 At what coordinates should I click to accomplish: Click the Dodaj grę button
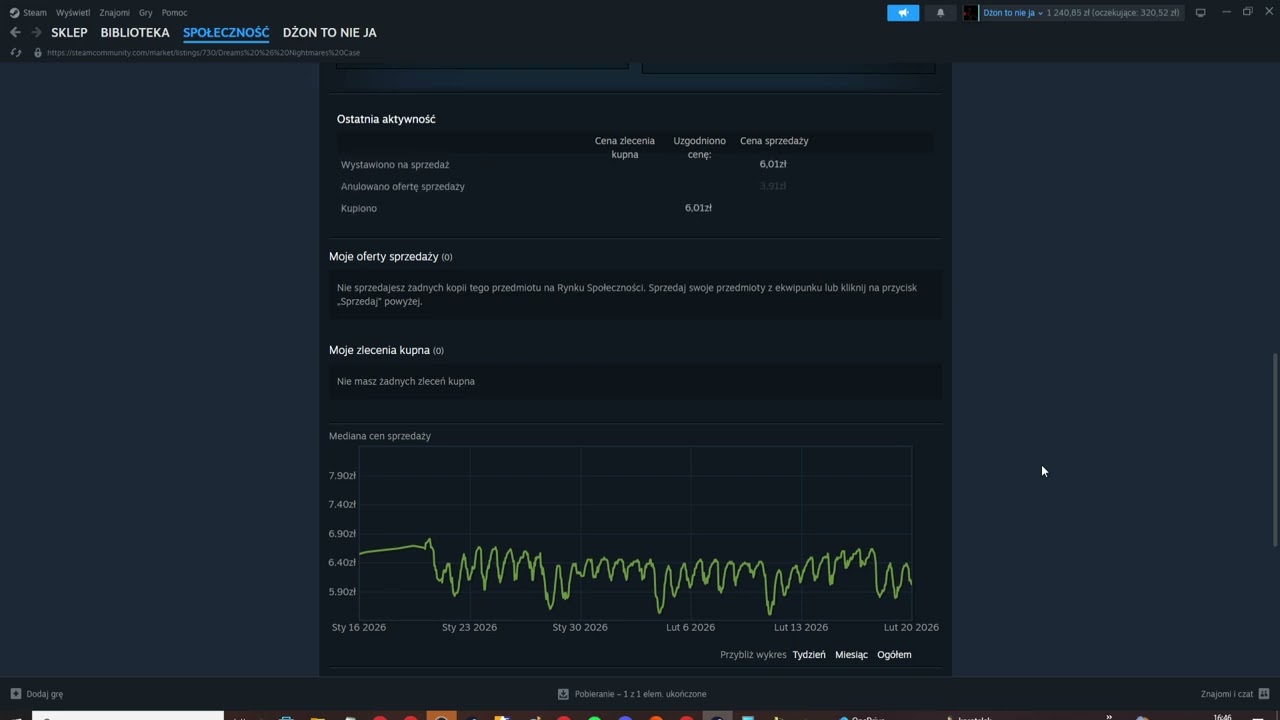pos(36,694)
